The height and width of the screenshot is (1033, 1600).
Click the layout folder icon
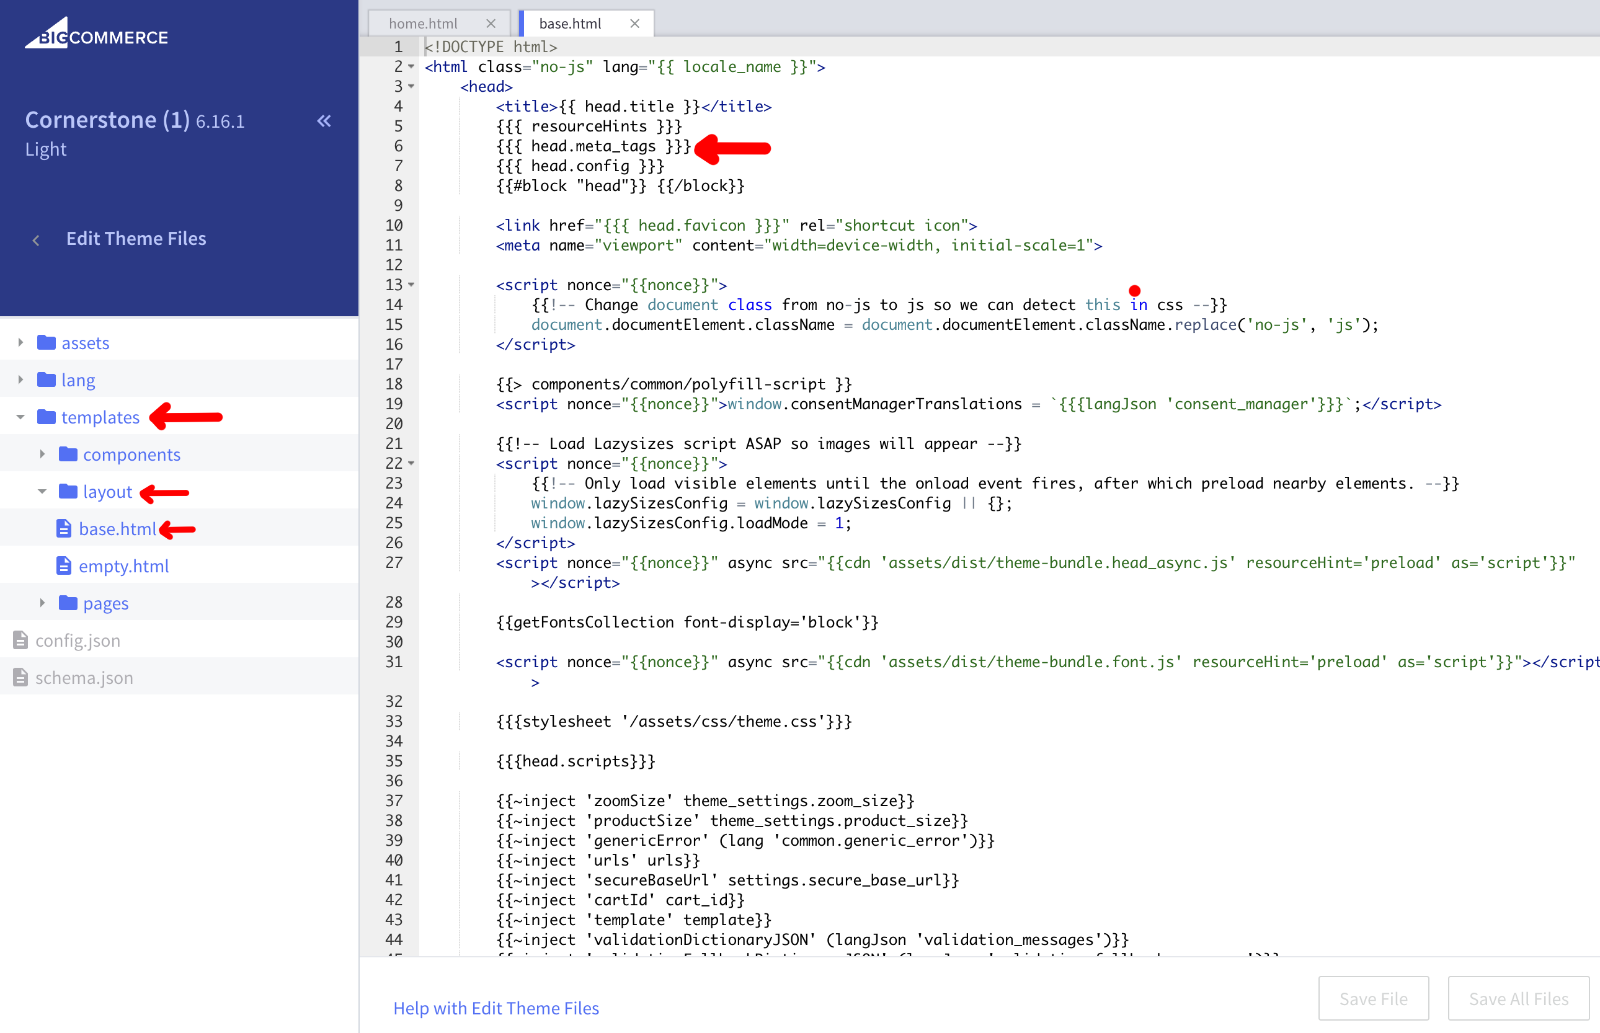point(68,491)
